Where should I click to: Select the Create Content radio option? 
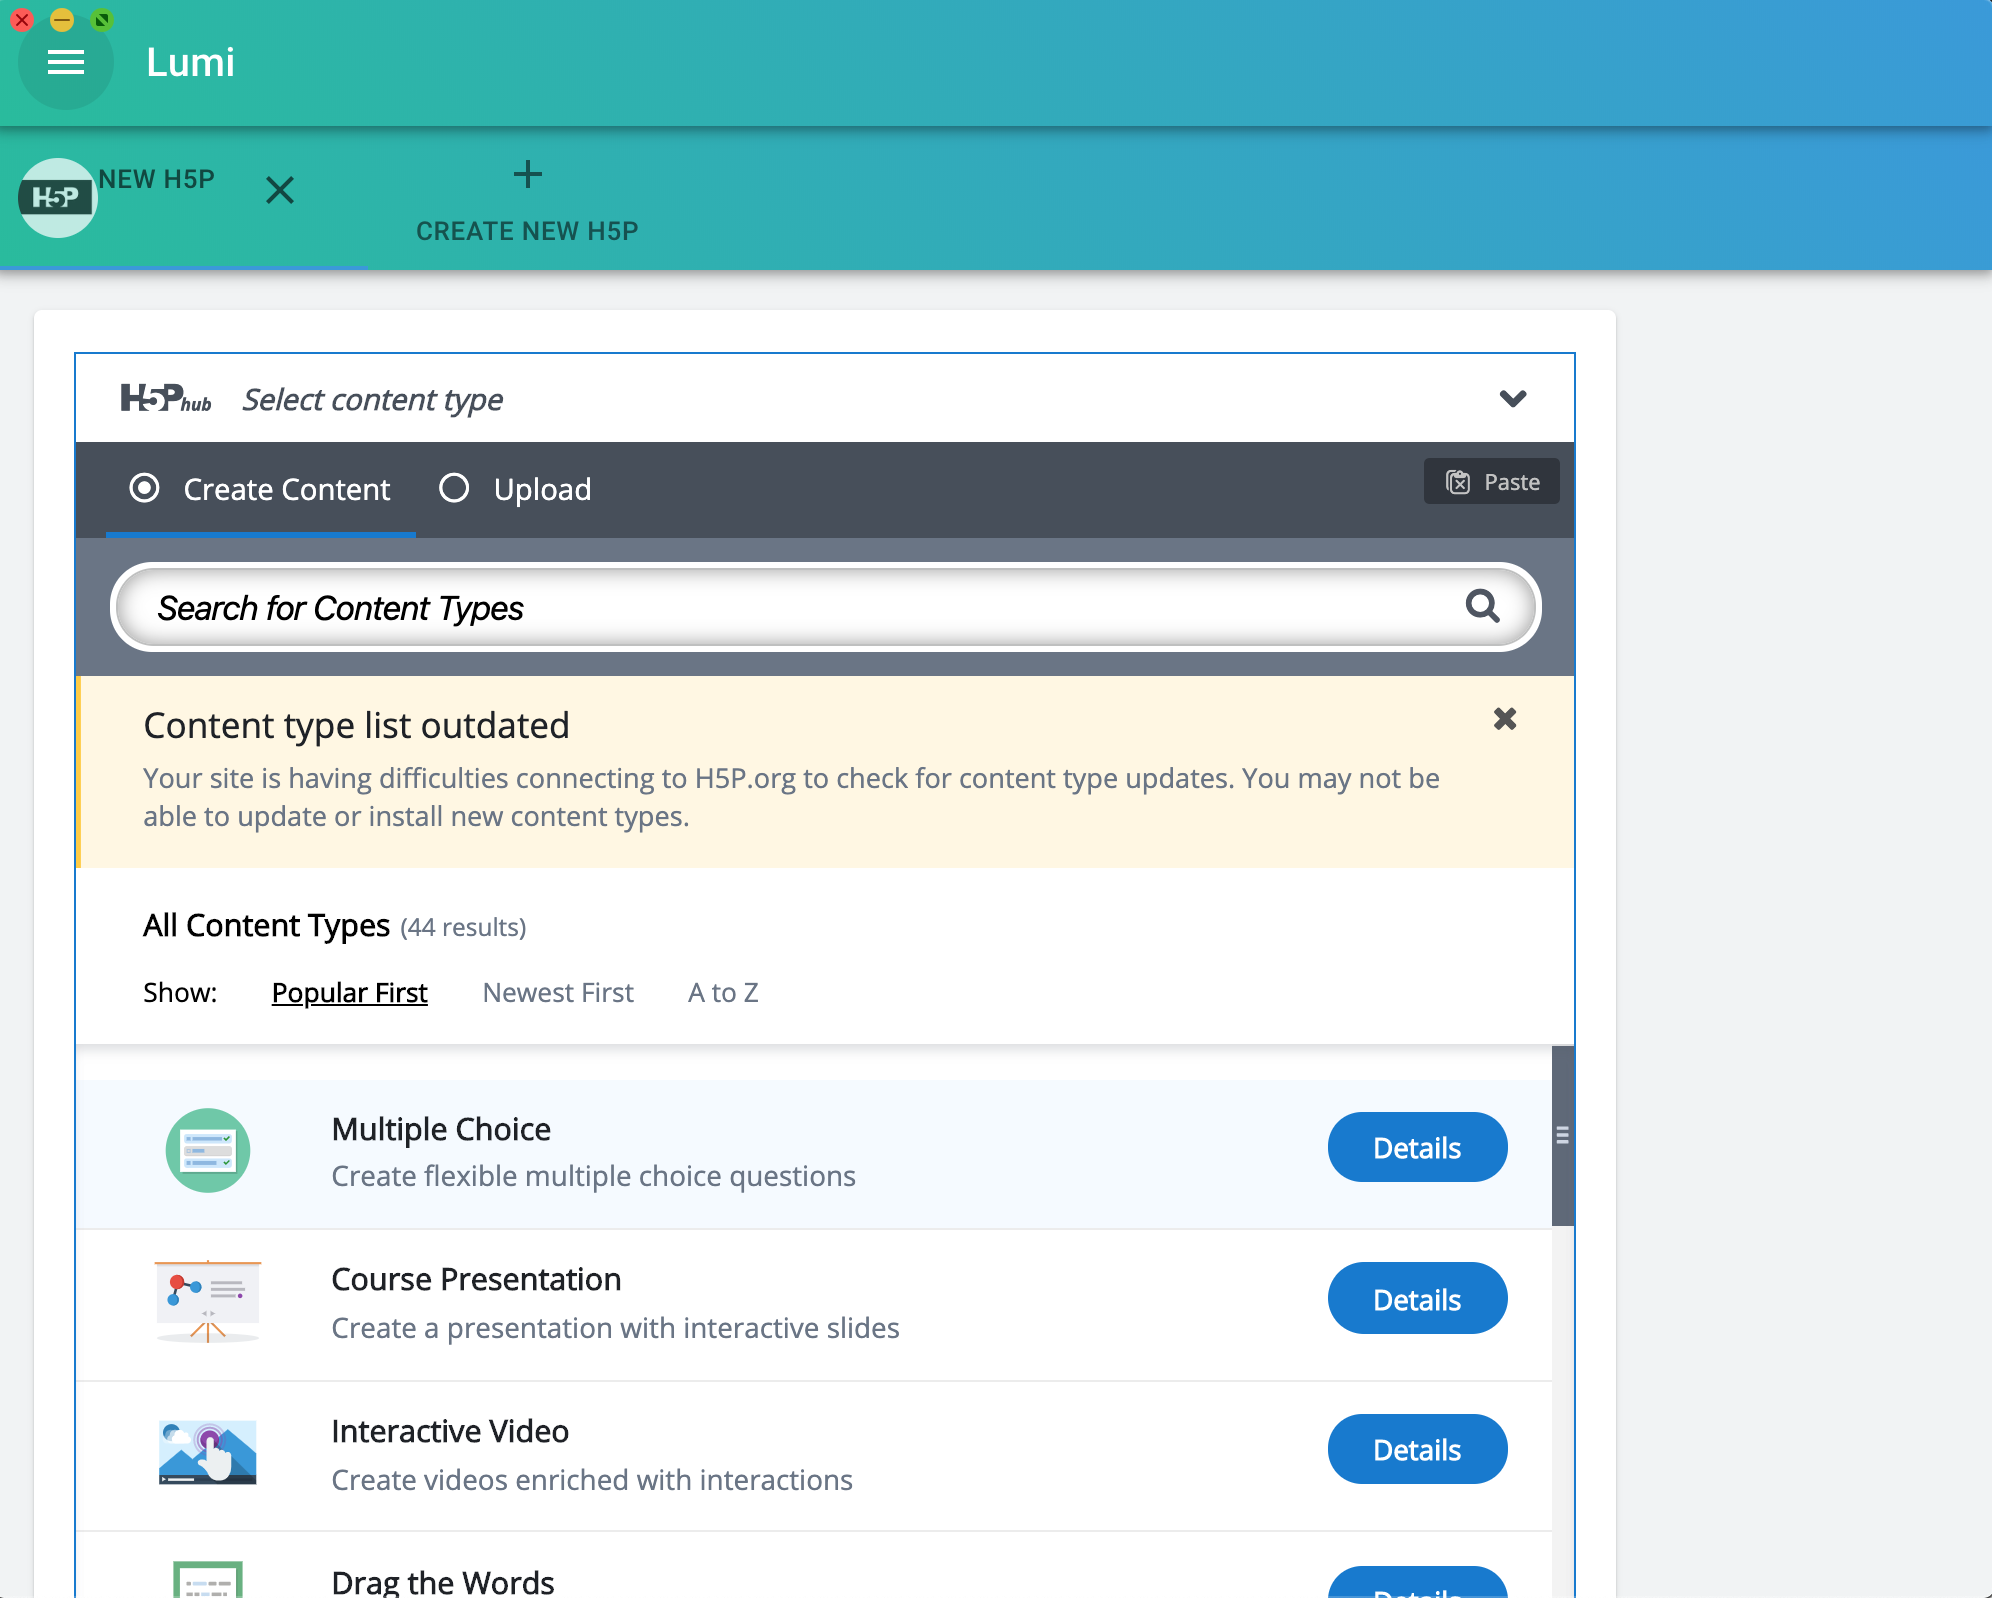coord(145,489)
